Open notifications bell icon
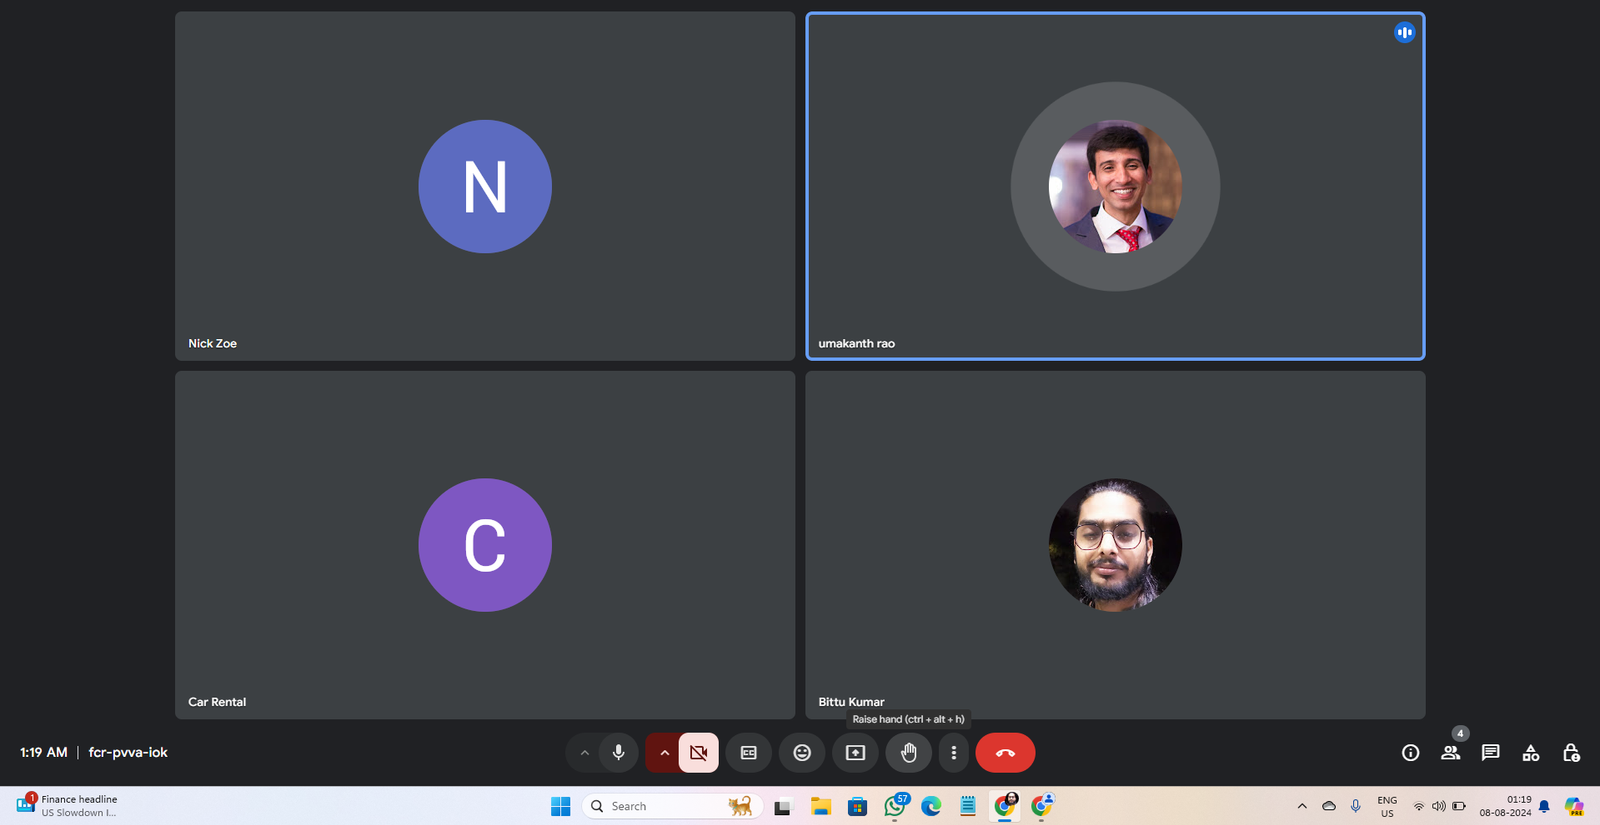This screenshot has height=825, width=1600. (x=1544, y=806)
